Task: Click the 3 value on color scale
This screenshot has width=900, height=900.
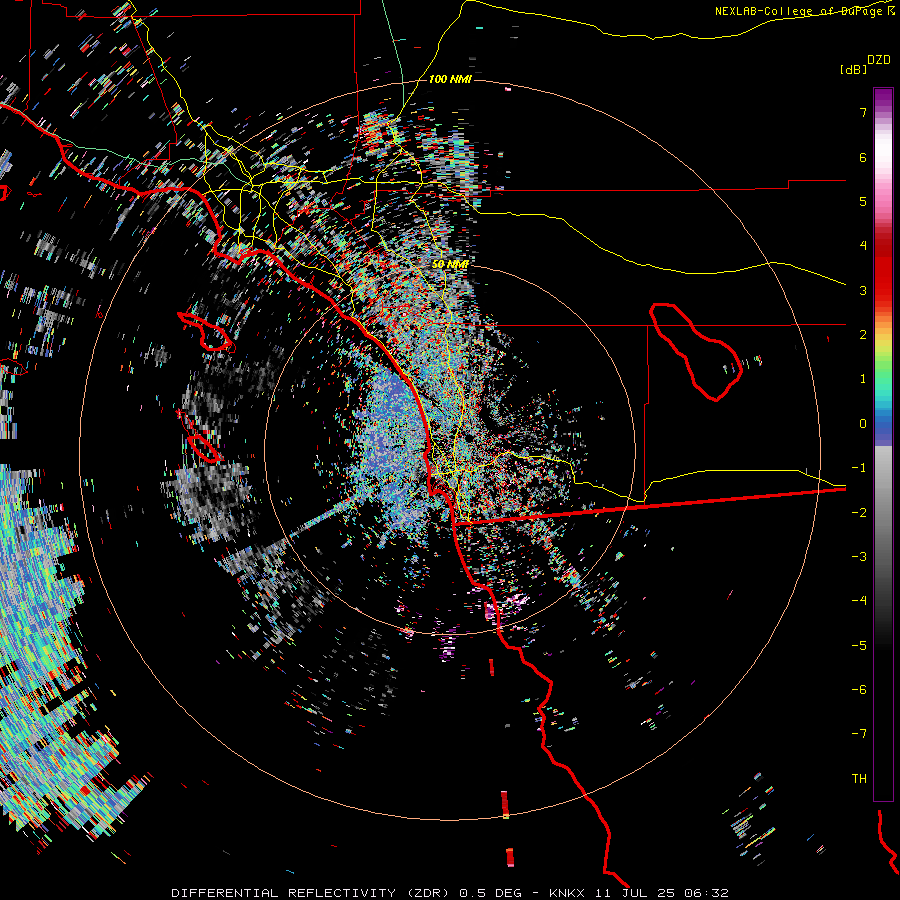Action: pos(863,290)
